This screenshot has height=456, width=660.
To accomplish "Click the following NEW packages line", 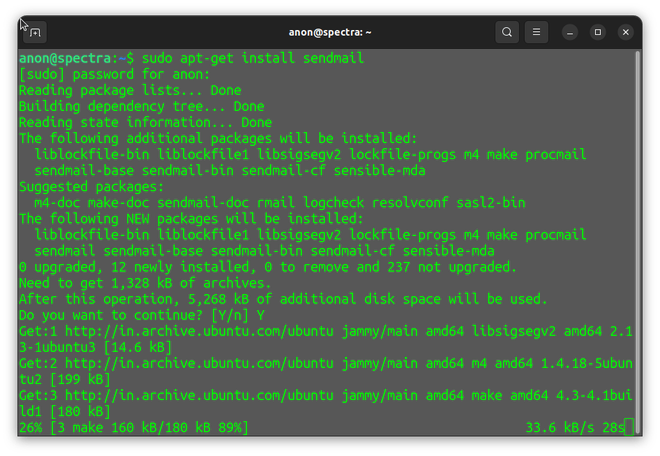I will pyautogui.click(x=191, y=219).
